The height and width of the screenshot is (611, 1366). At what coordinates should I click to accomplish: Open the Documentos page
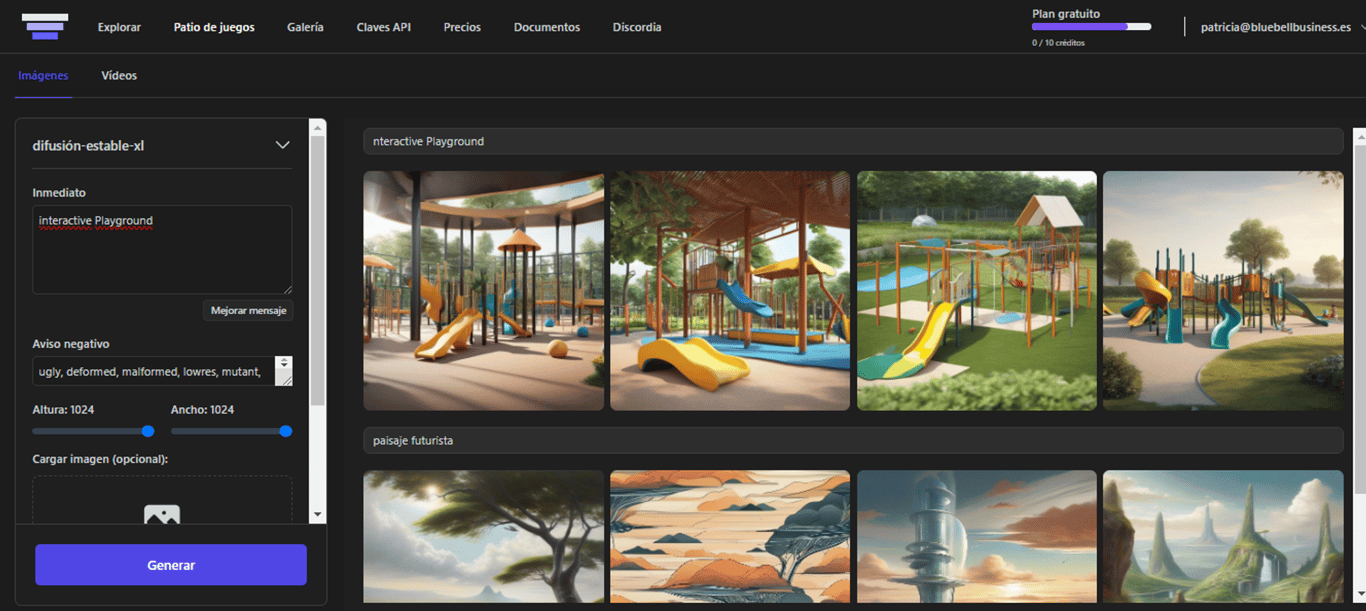pyautogui.click(x=547, y=27)
